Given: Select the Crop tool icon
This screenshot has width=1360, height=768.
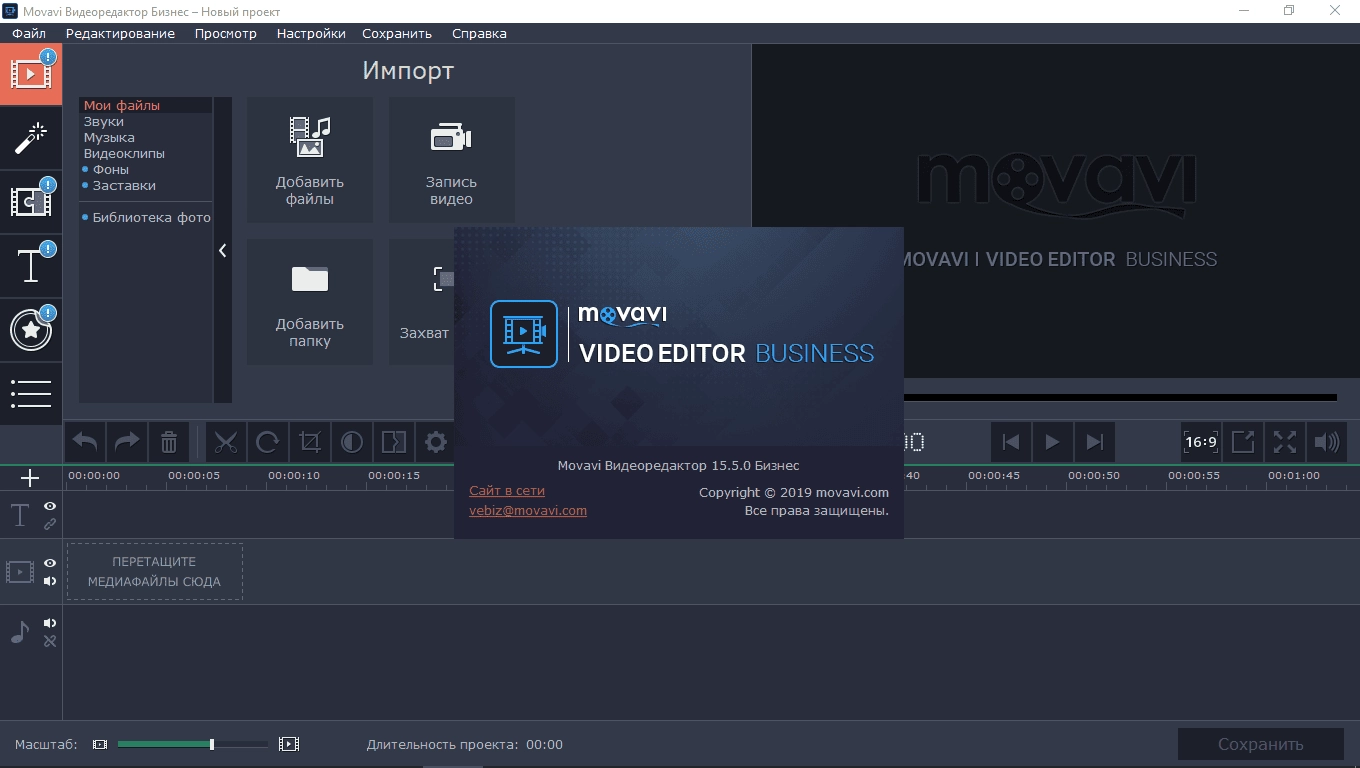Looking at the screenshot, I should click(x=310, y=442).
